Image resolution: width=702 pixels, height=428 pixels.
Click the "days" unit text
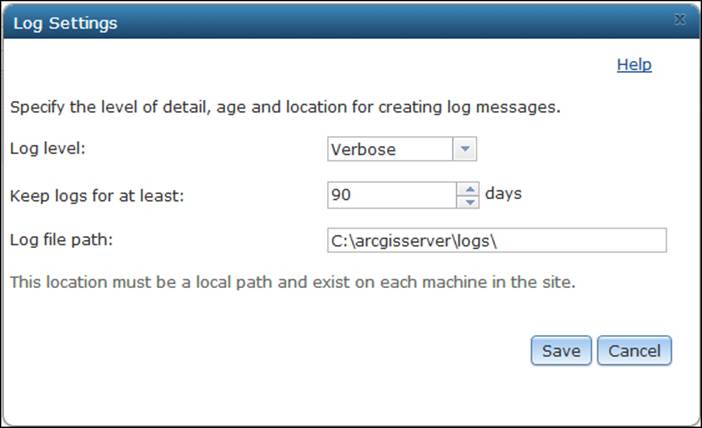point(503,193)
